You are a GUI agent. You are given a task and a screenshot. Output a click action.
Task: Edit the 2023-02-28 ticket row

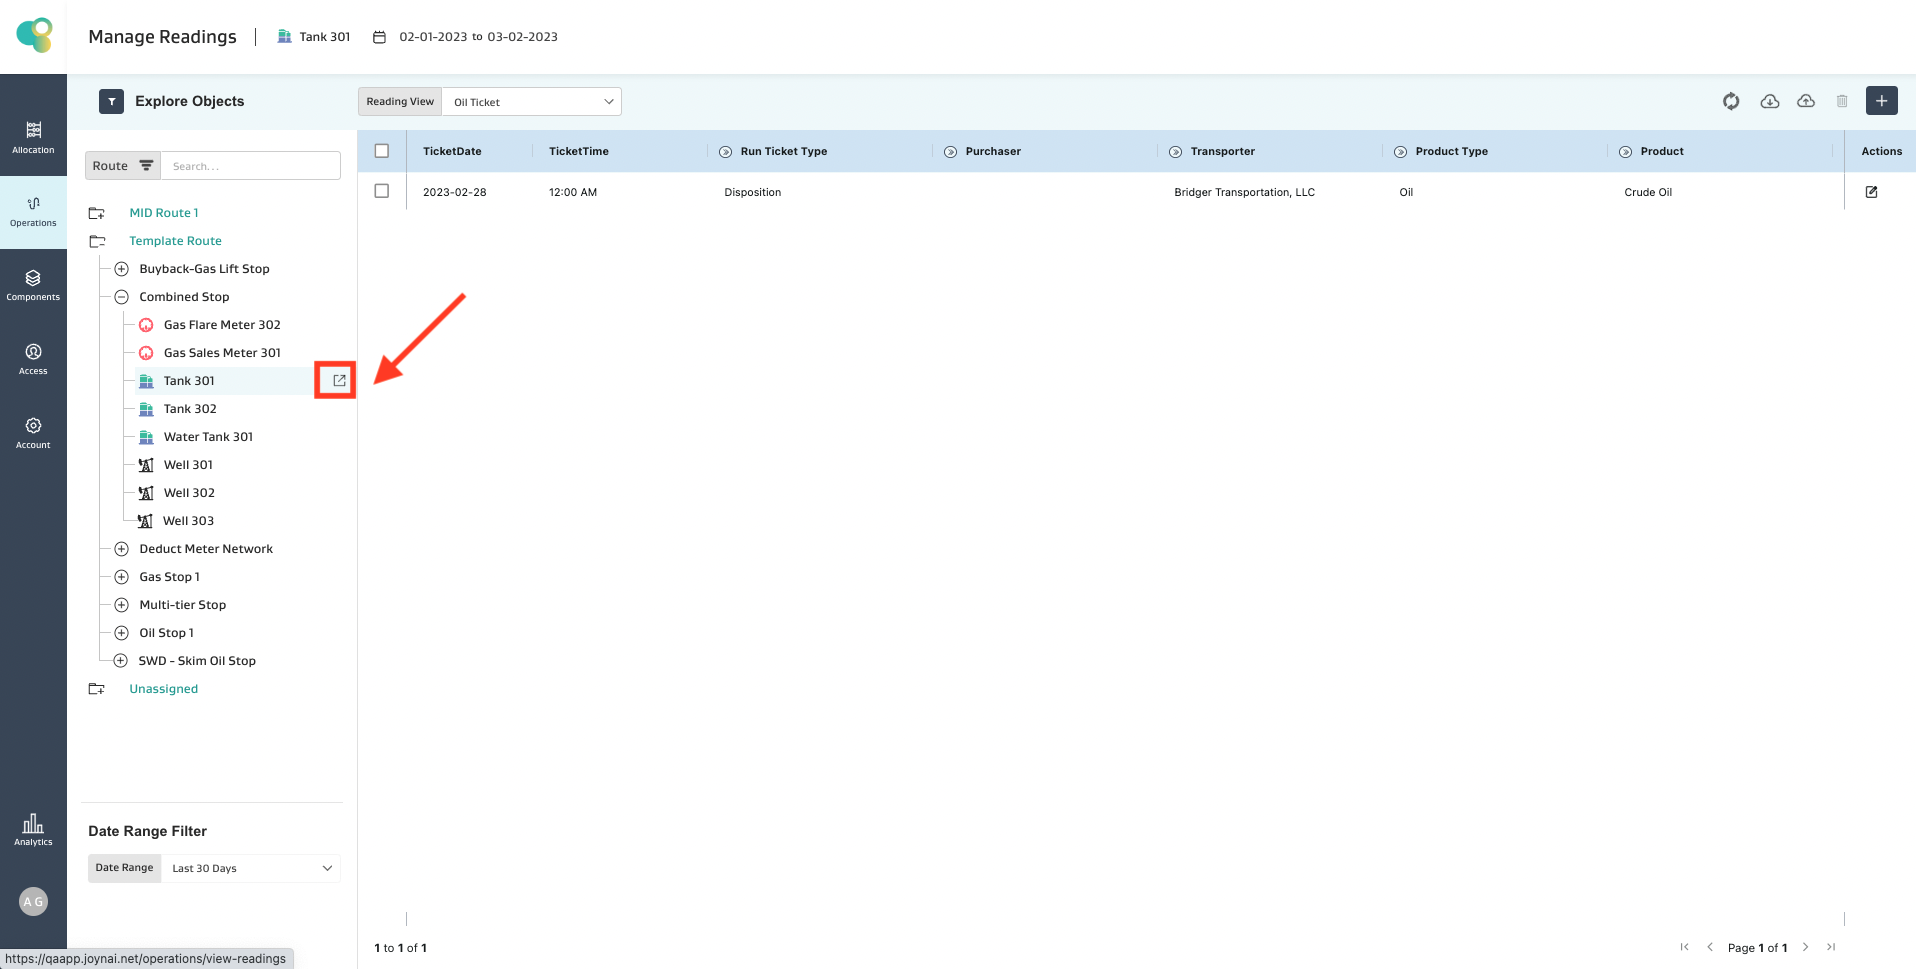coord(1871,192)
